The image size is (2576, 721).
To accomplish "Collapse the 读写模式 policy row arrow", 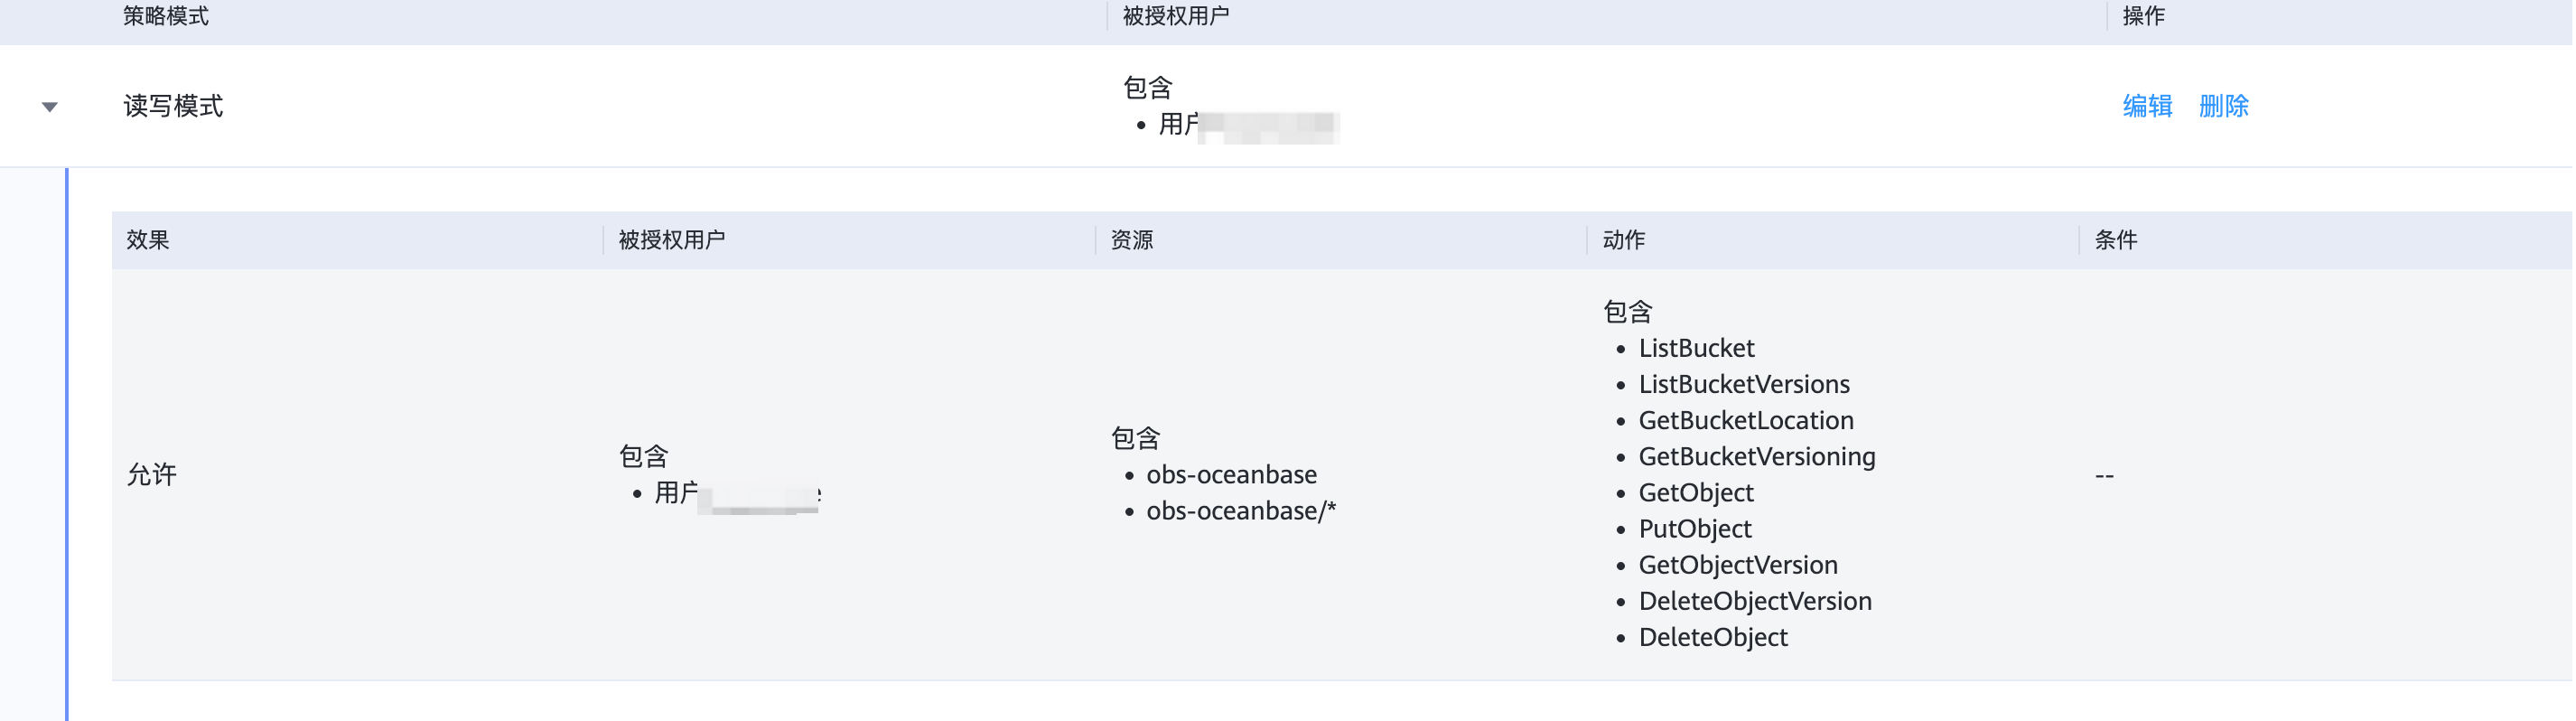I will tap(49, 107).
